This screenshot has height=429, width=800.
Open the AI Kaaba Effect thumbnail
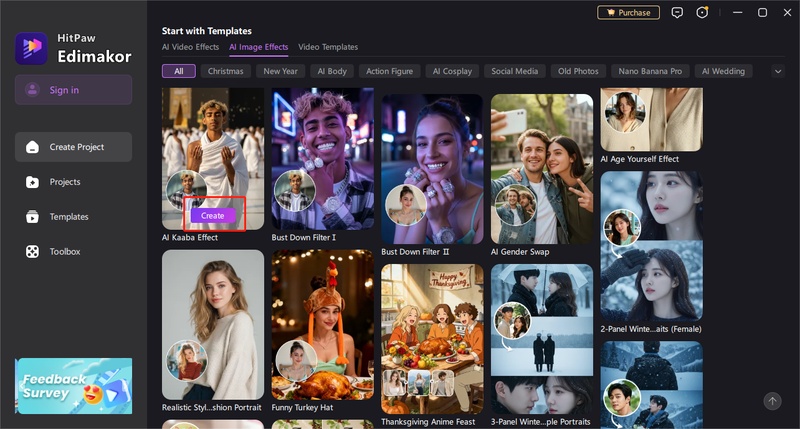[213, 159]
